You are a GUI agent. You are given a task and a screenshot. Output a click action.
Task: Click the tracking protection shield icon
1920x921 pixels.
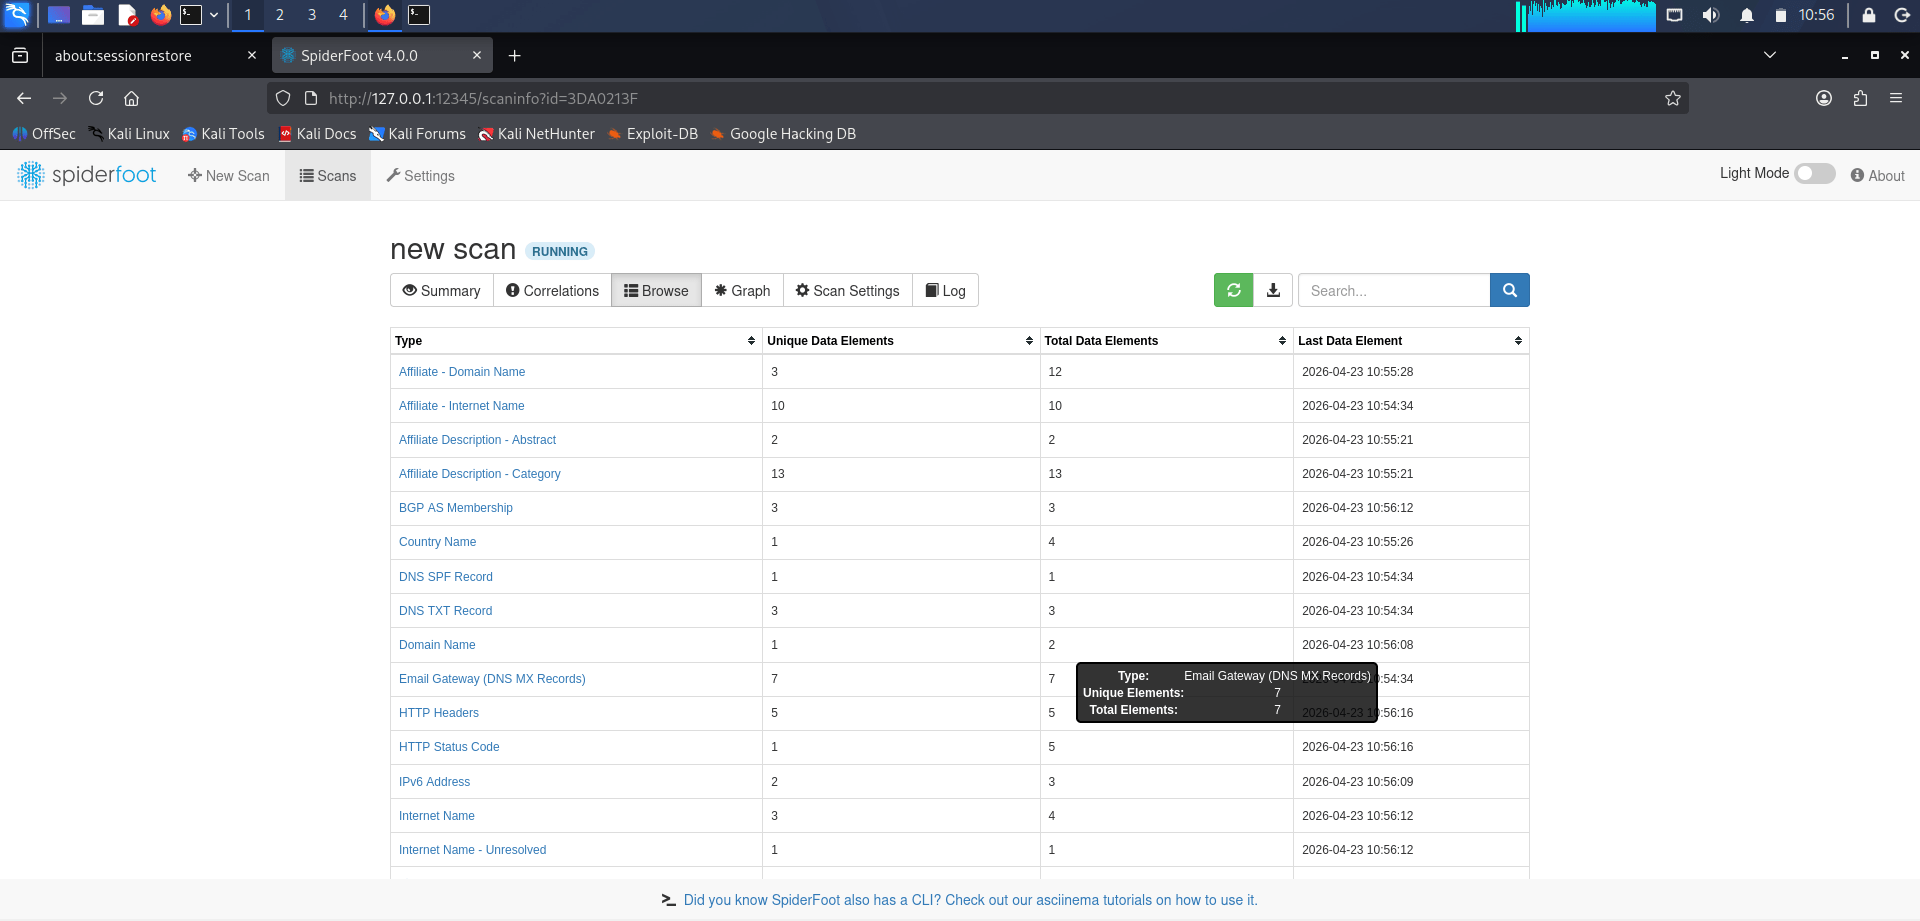pos(283,98)
